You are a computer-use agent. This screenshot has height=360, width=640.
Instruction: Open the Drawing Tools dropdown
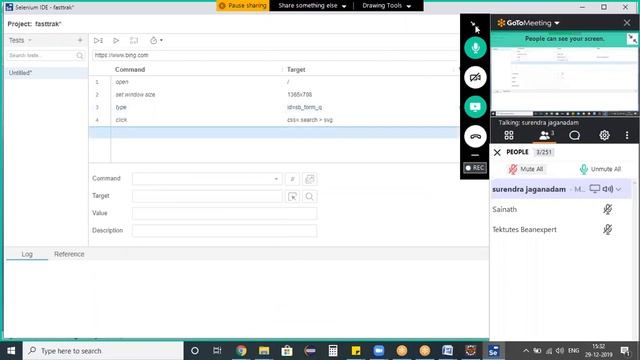(387, 6)
